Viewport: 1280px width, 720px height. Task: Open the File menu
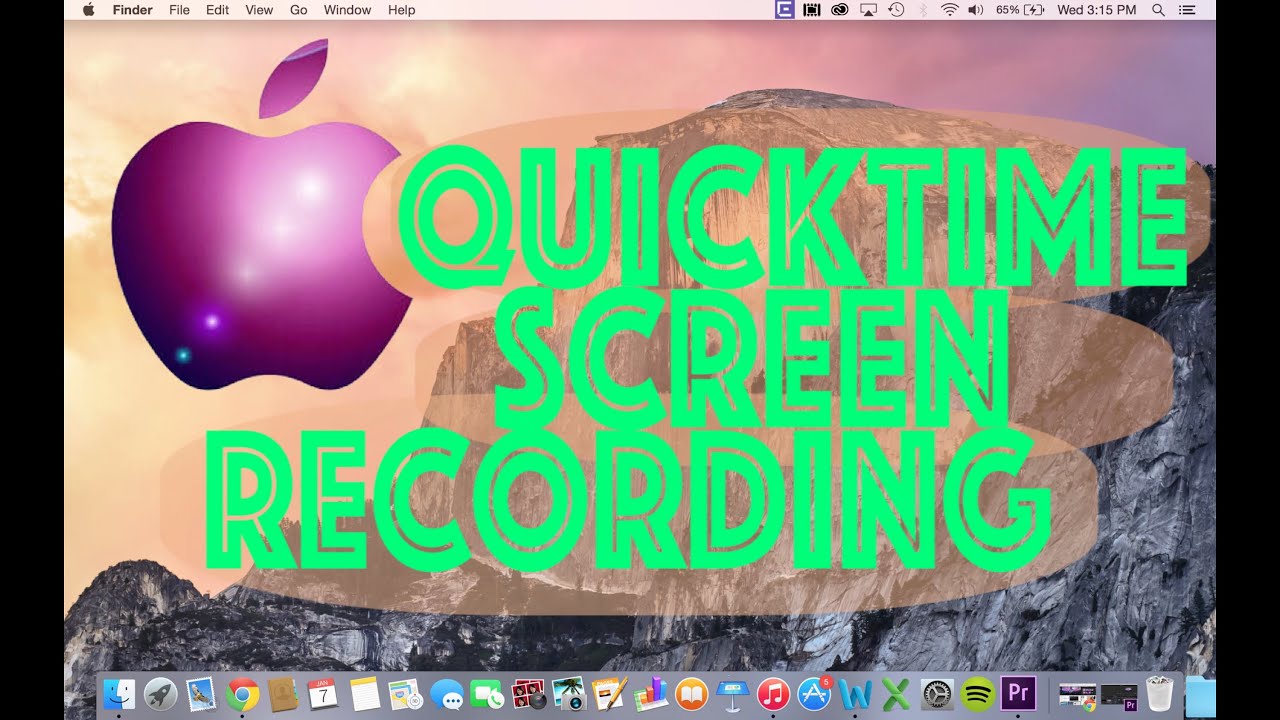[x=179, y=10]
